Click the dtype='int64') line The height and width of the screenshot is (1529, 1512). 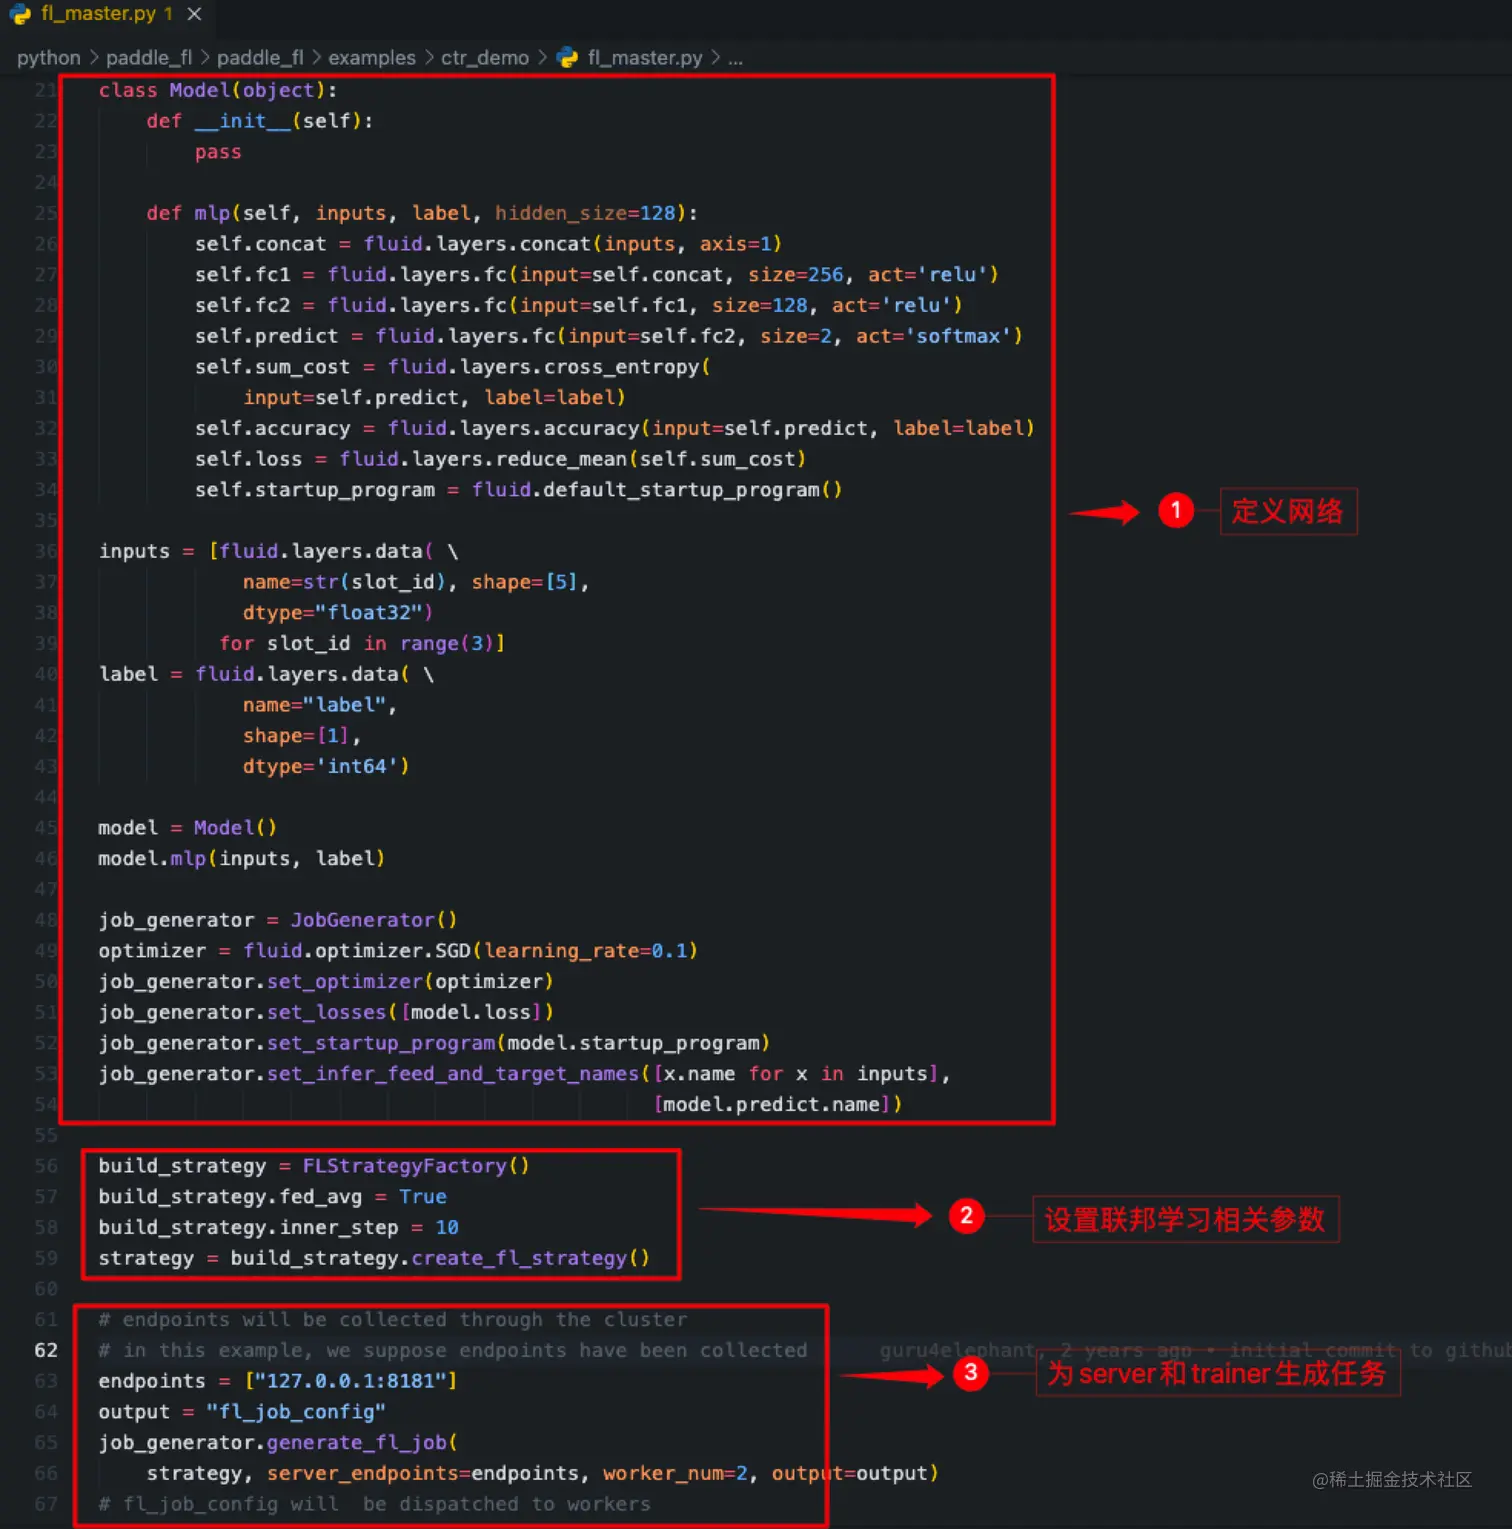[326, 766]
